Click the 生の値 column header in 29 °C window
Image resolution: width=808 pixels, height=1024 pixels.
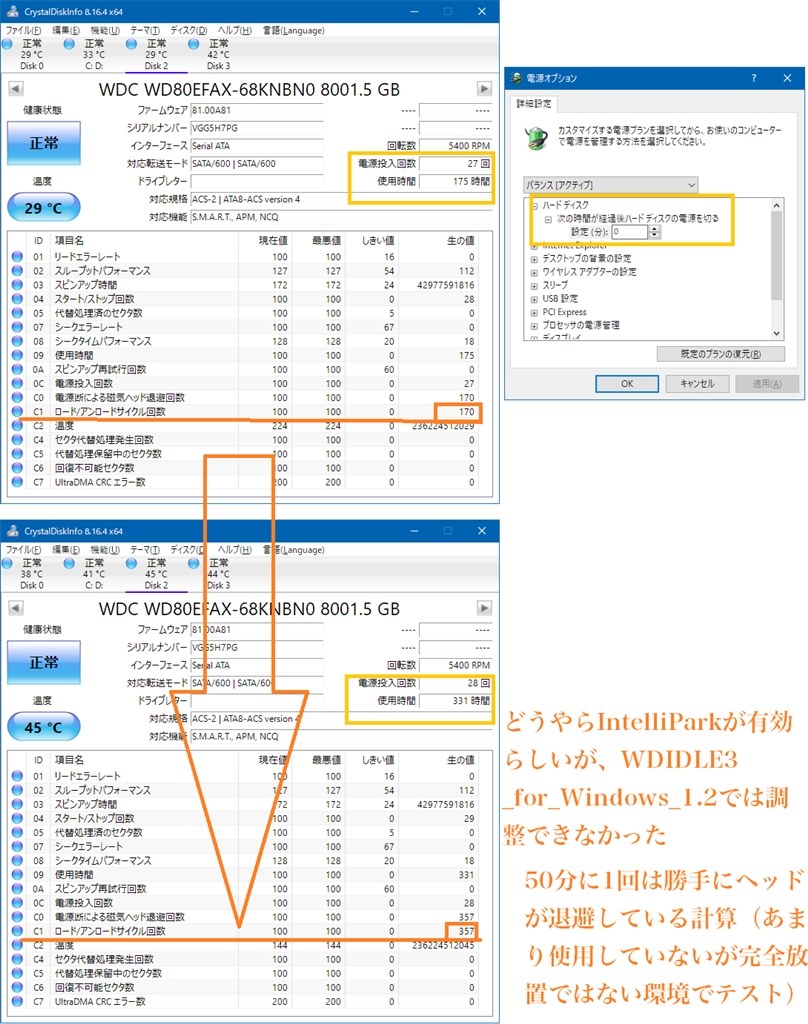click(460, 240)
